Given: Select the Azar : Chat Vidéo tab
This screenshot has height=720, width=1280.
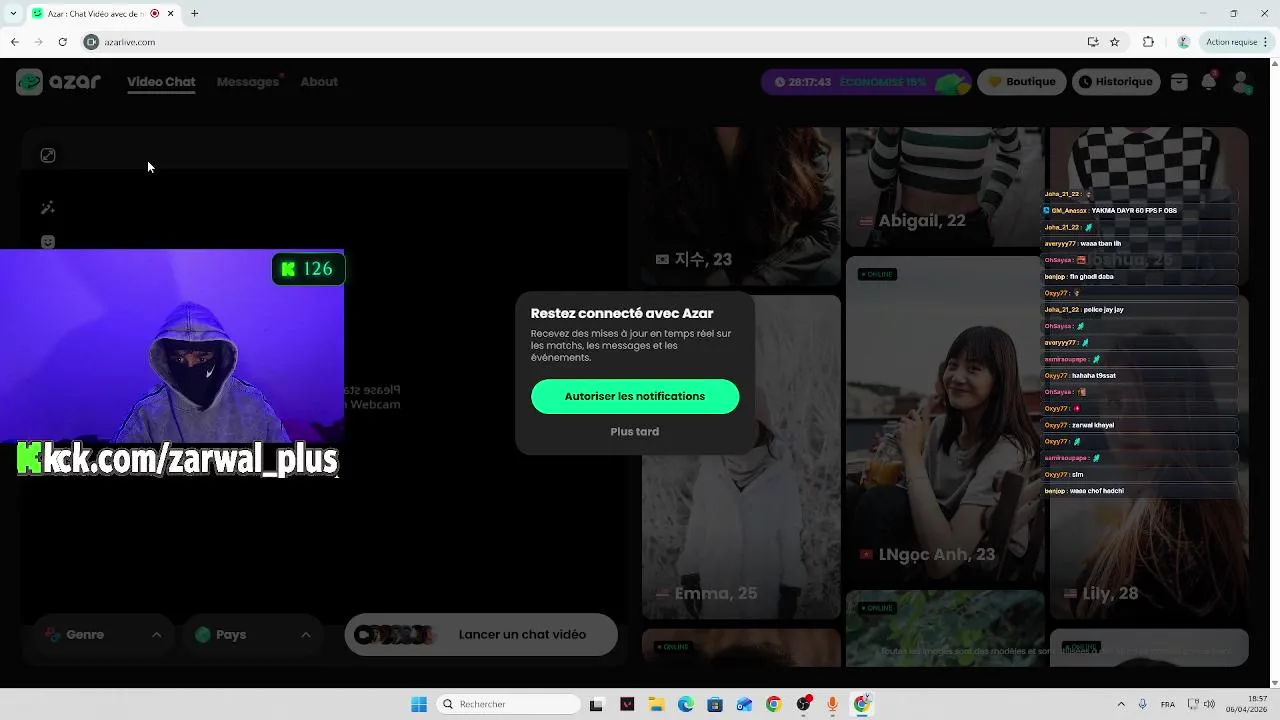Looking at the screenshot, I should click(102, 14).
